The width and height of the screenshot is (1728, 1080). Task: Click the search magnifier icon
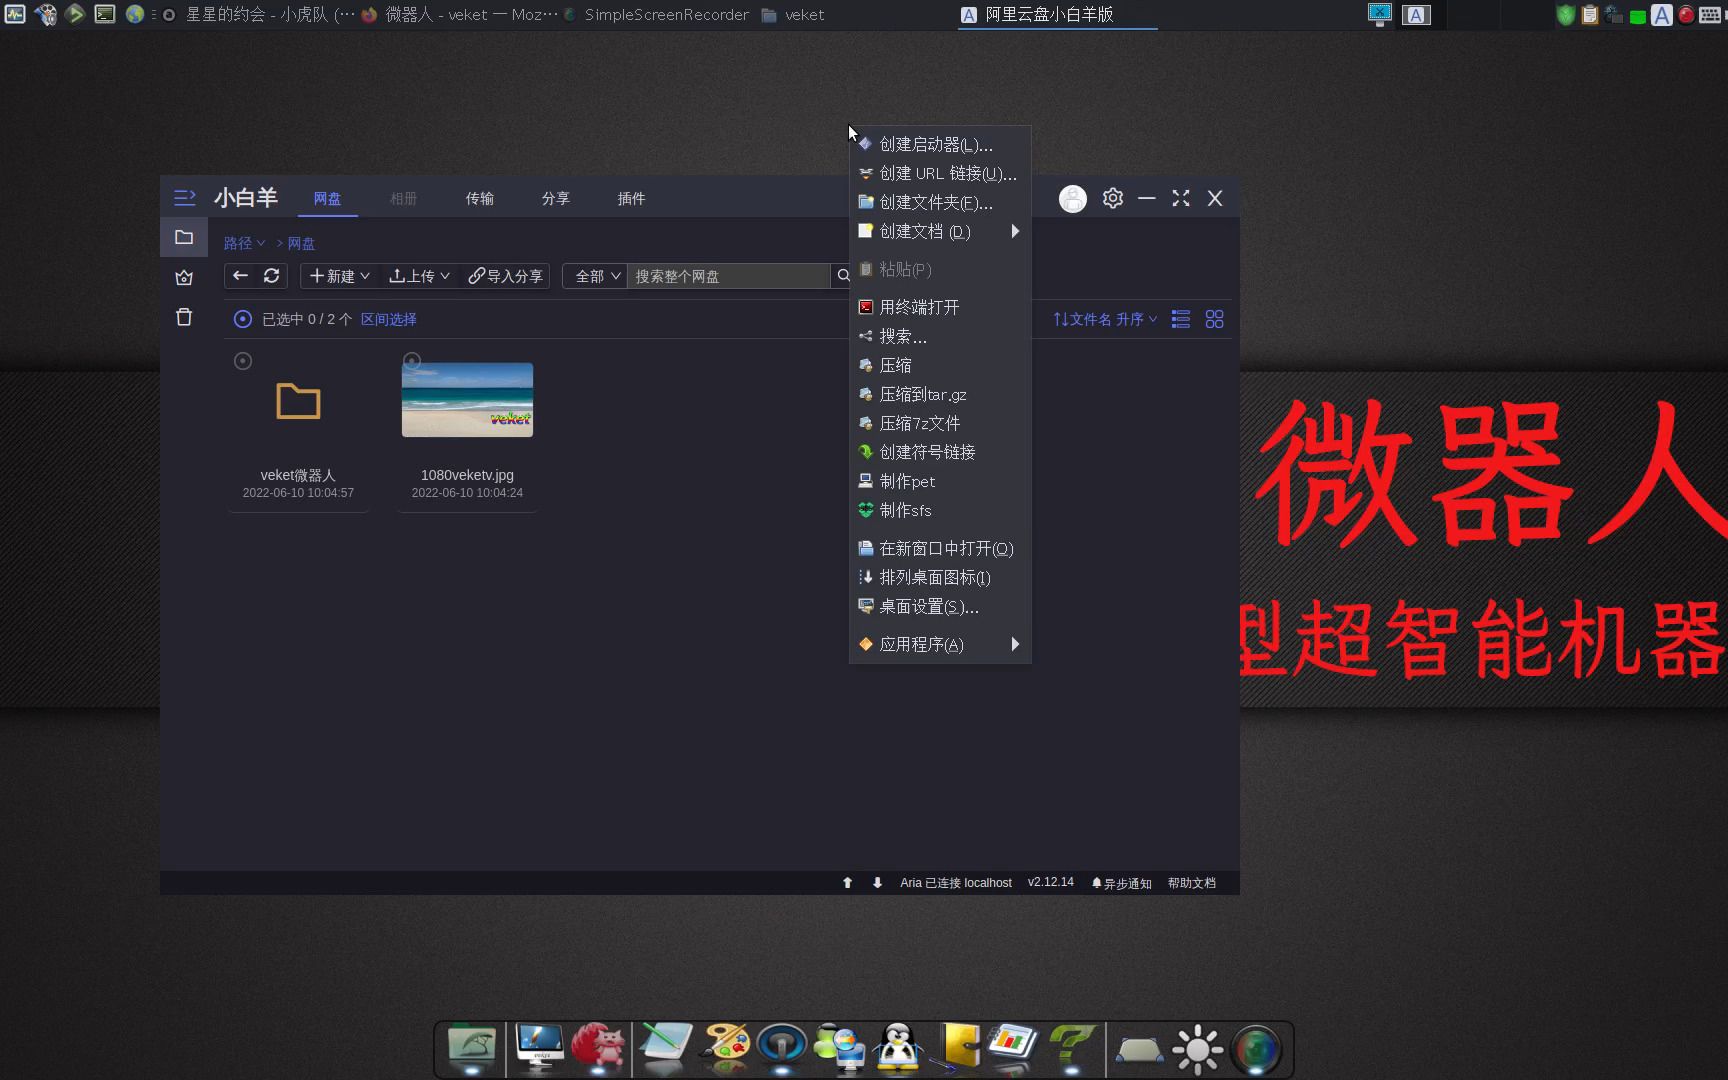[843, 276]
